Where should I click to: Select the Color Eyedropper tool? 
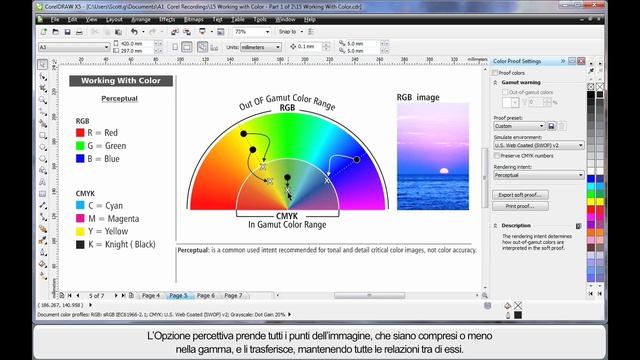tap(42, 240)
